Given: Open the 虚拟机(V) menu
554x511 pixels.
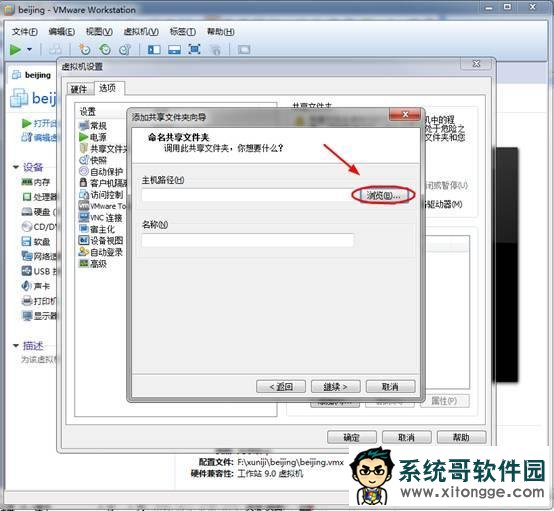Looking at the screenshot, I should tap(141, 32).
